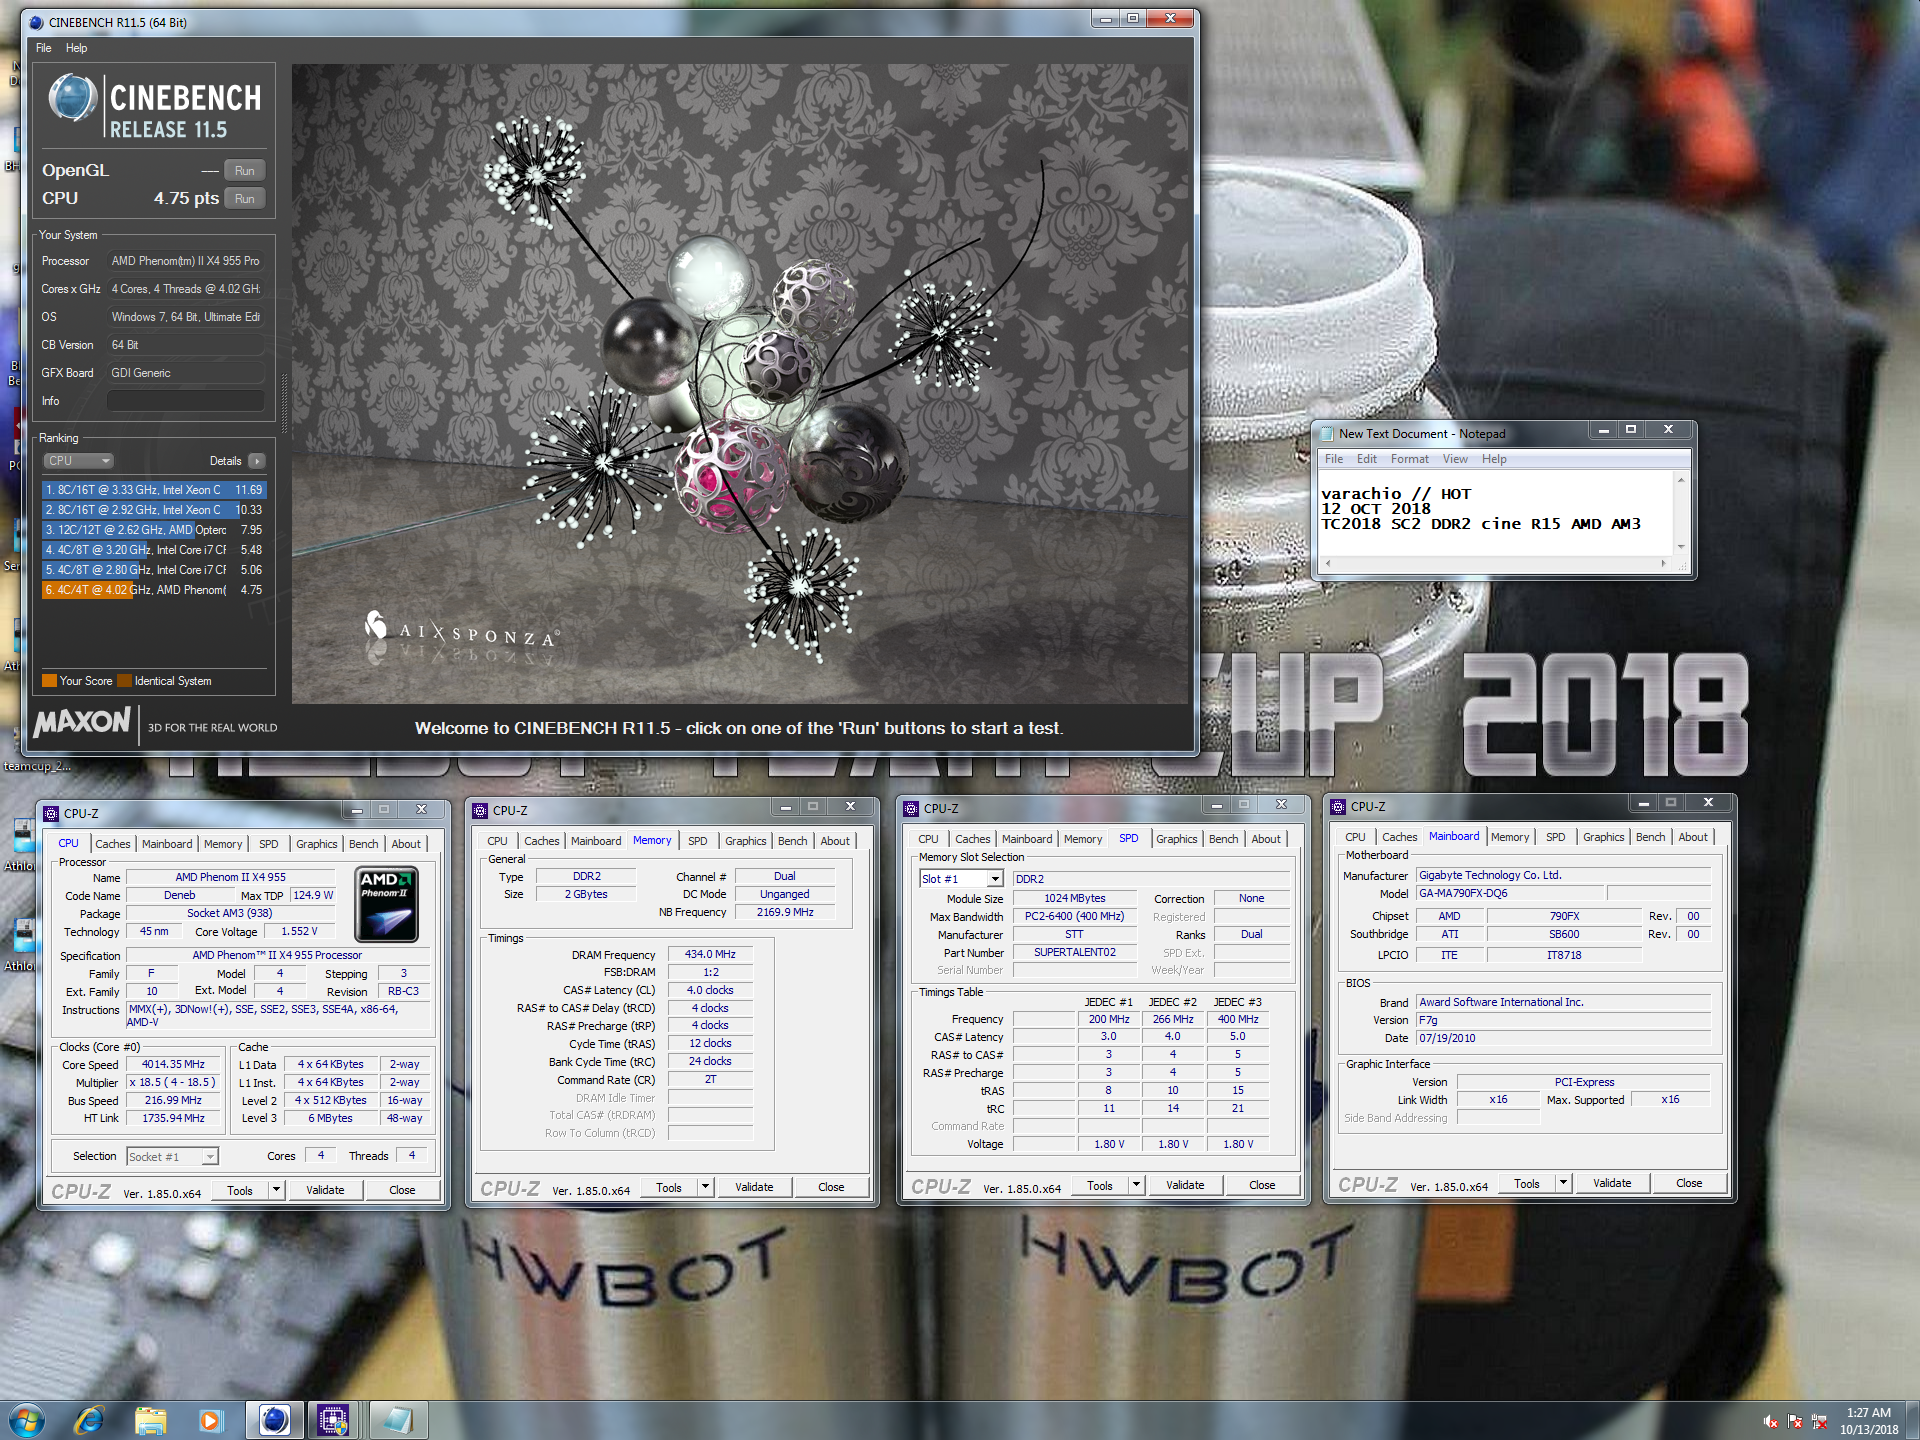The height and width of the screenshot is (1440, 1920).
Task: Open the CPU ranking dropdown in Cinebench
Action: point(79,461)
